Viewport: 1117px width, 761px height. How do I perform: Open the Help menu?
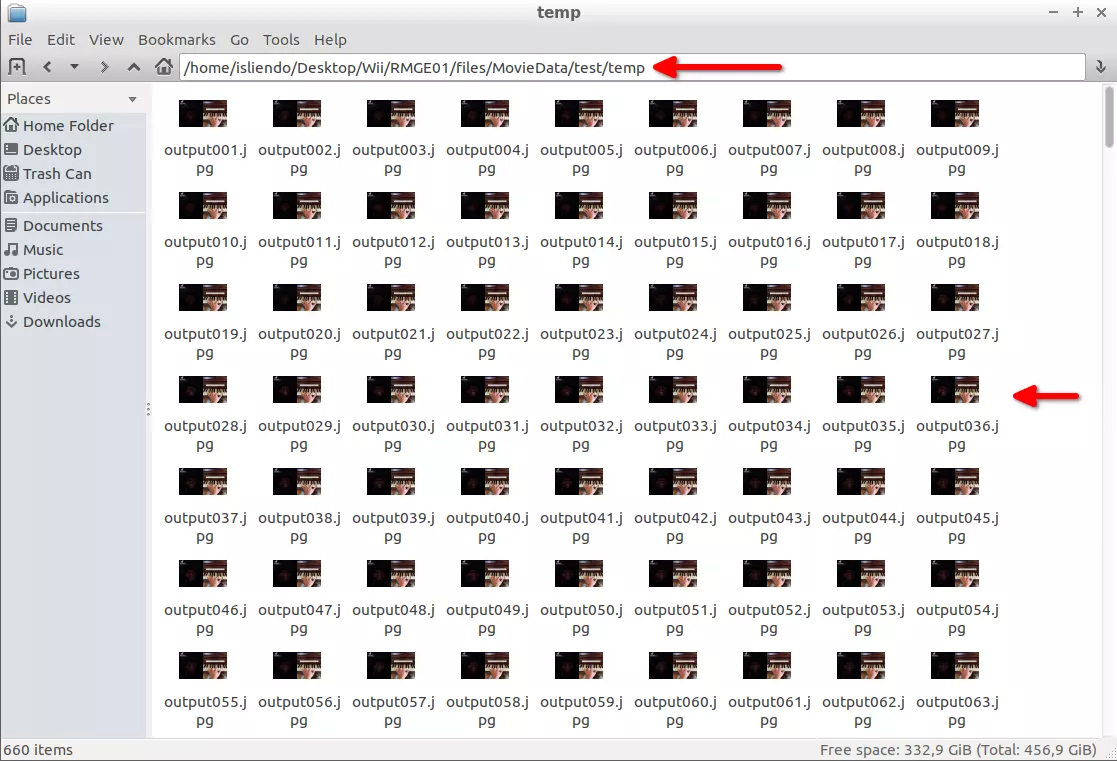[331, 40]
